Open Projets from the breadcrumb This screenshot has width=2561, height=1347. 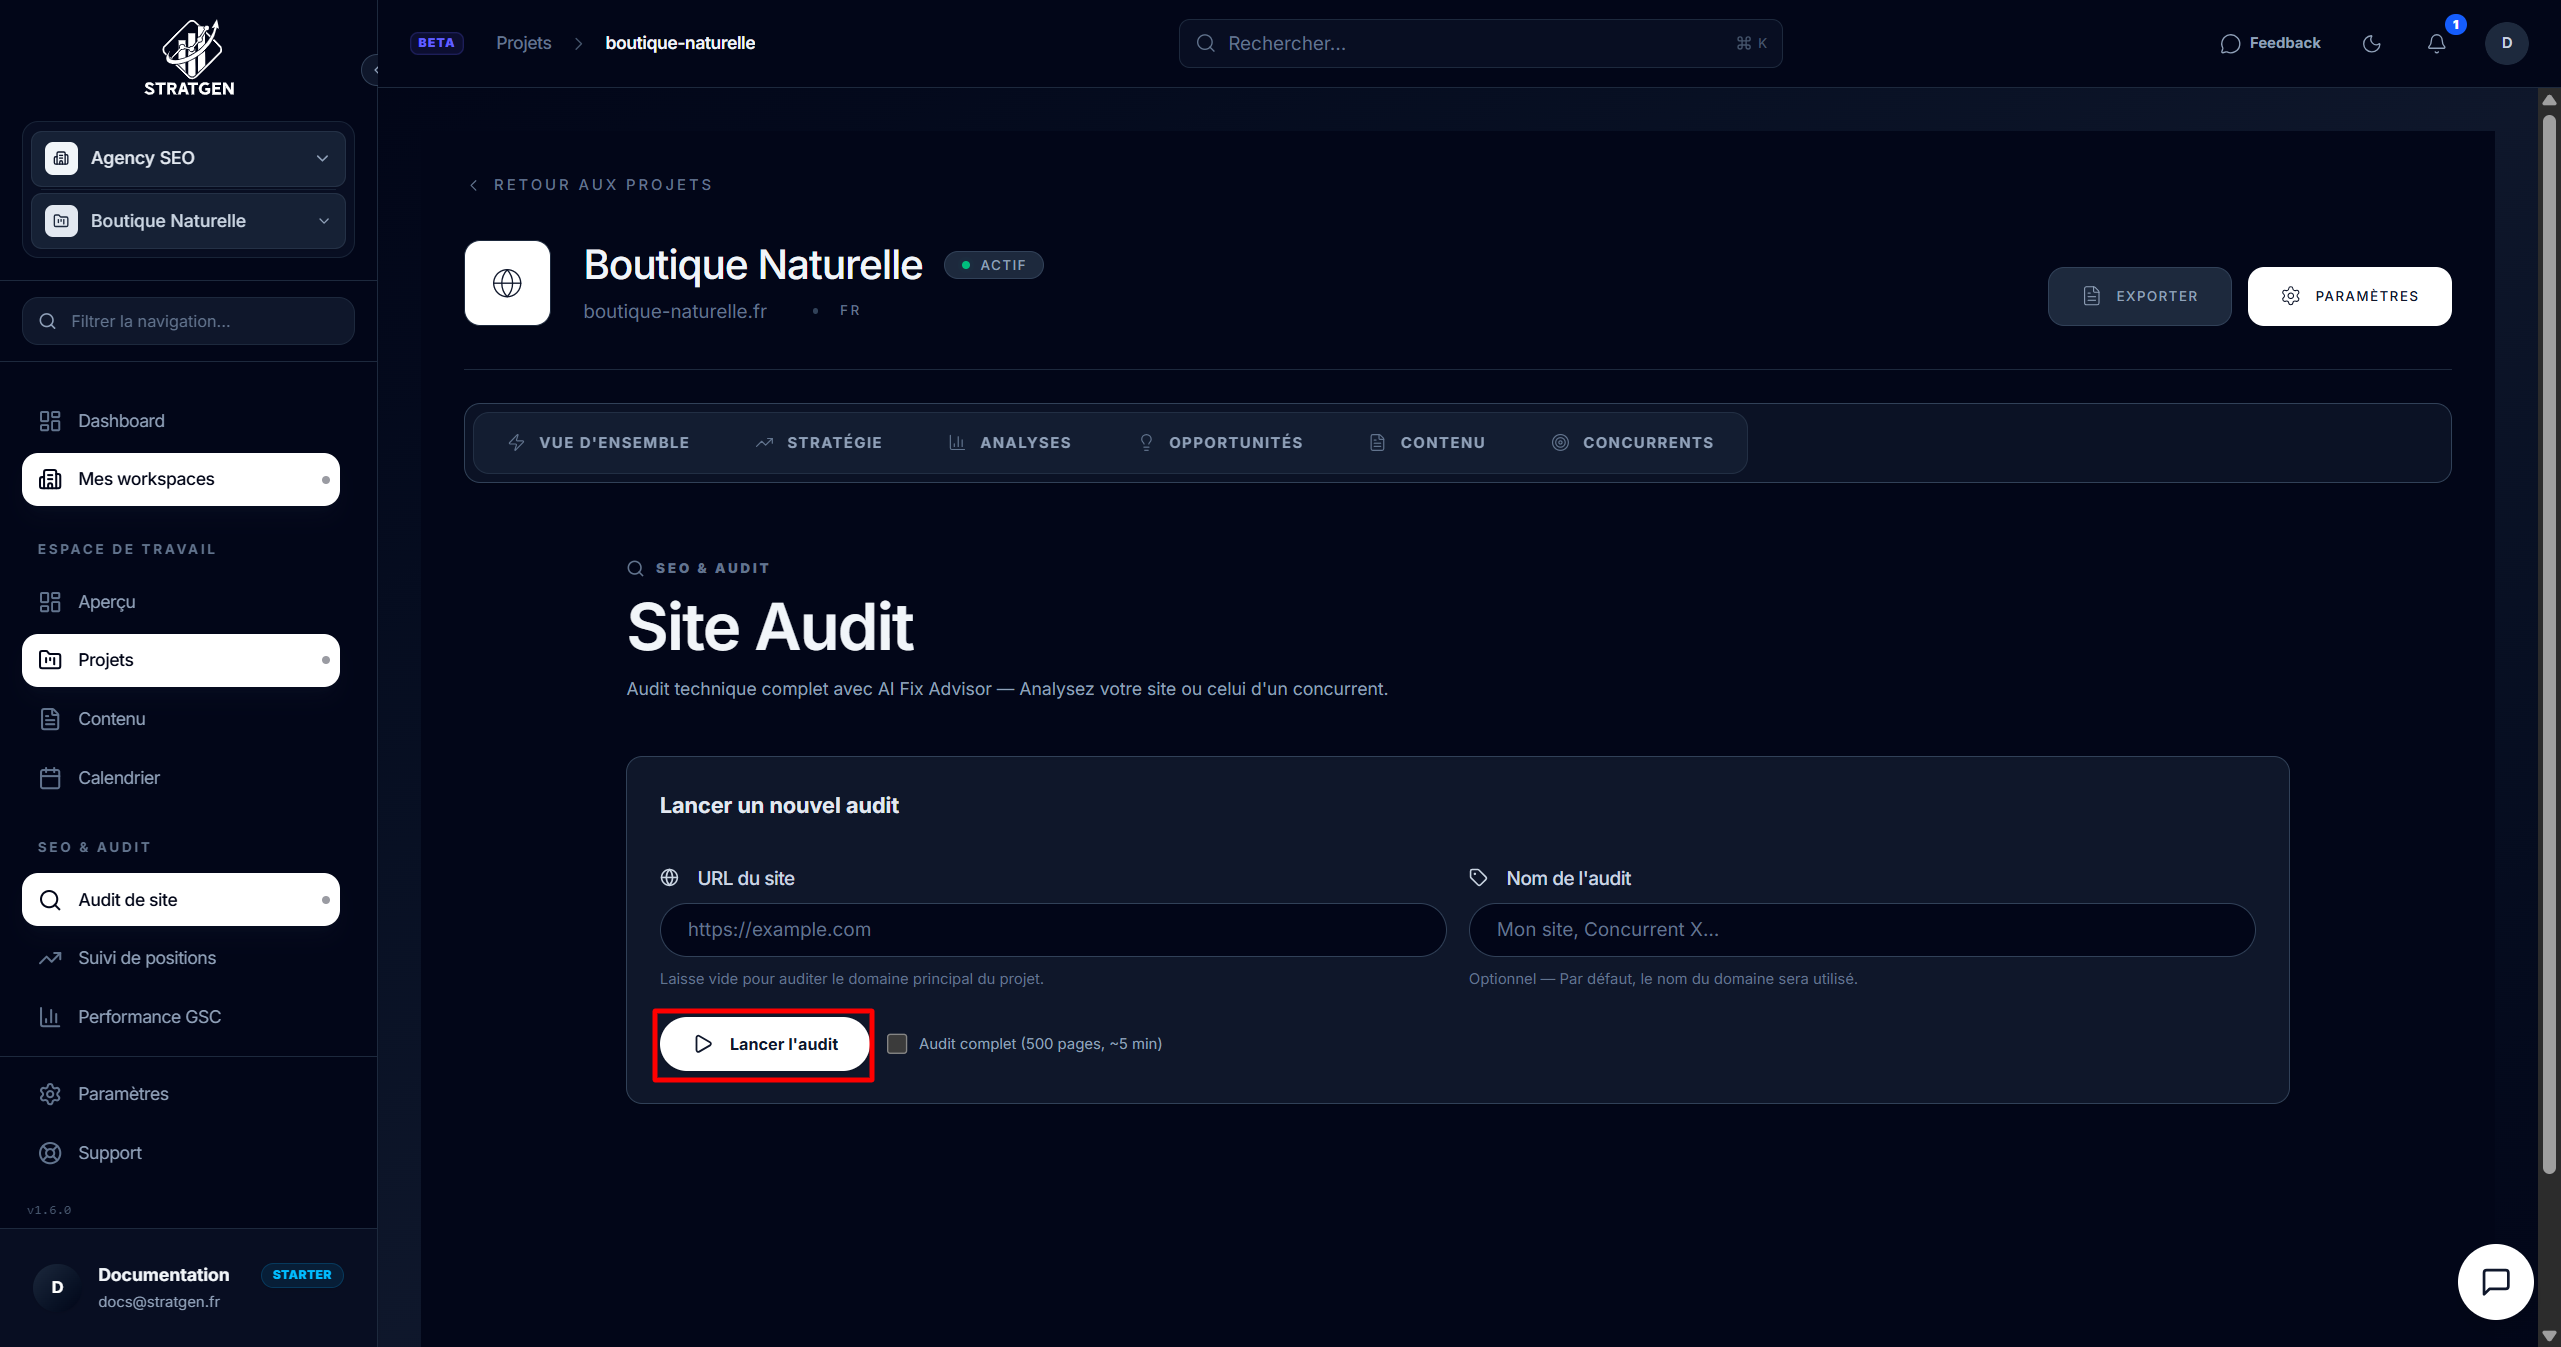(x=523, y=43)
